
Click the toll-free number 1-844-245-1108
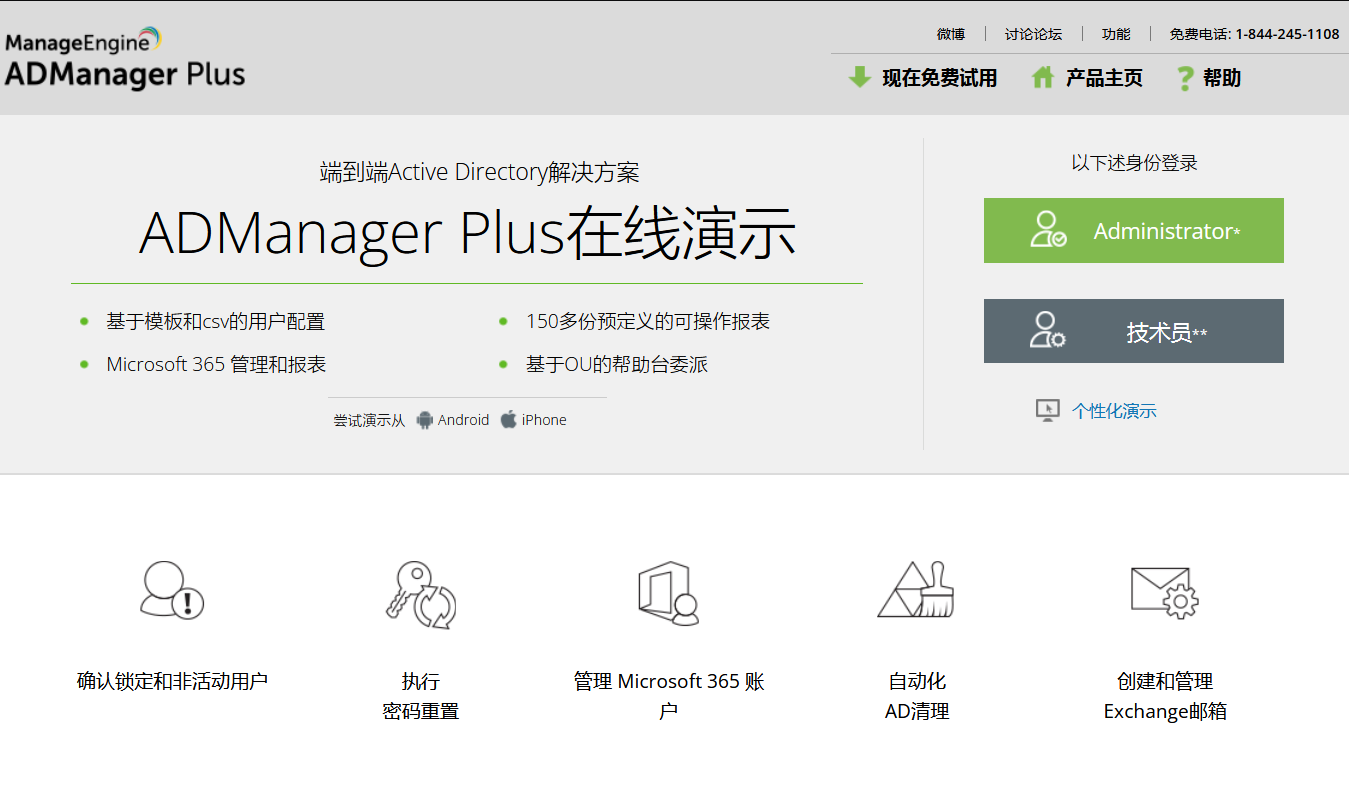point(1287,34)
